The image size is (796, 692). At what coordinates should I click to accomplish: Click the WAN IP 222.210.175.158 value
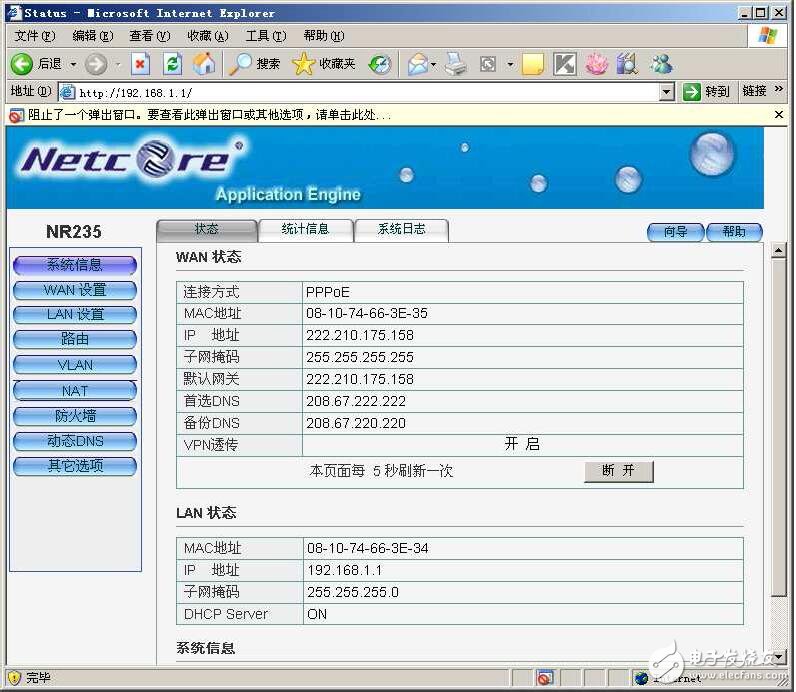359,336
